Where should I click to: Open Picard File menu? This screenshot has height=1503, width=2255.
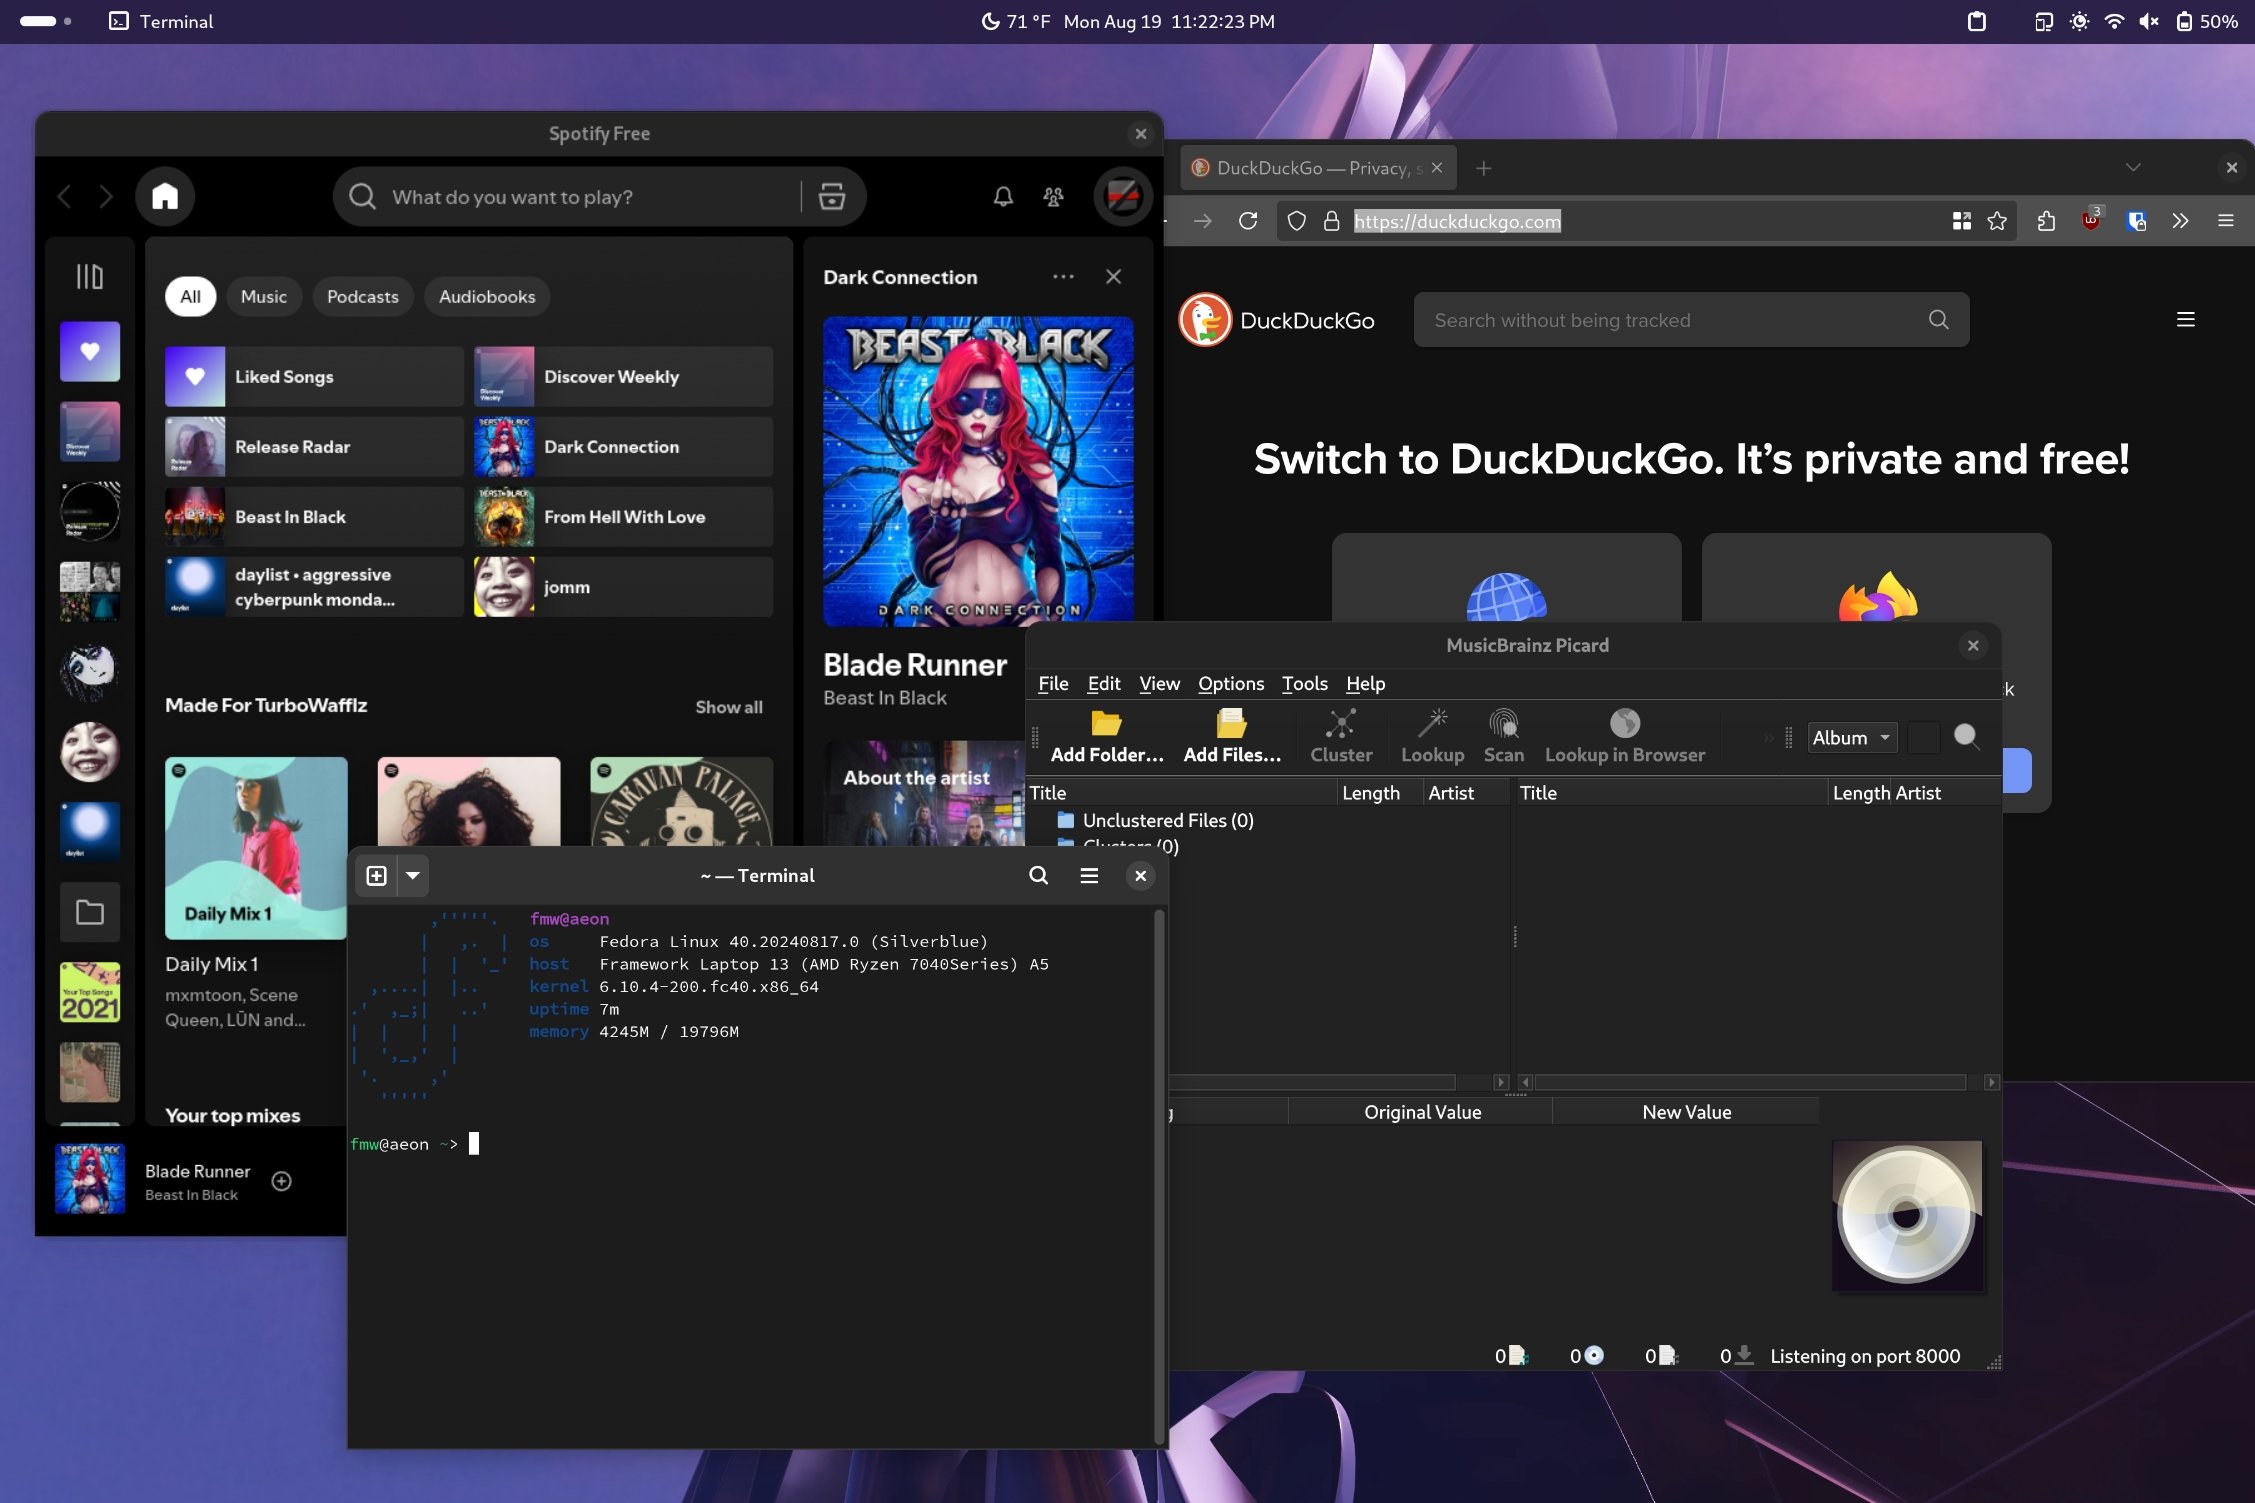1053,683
